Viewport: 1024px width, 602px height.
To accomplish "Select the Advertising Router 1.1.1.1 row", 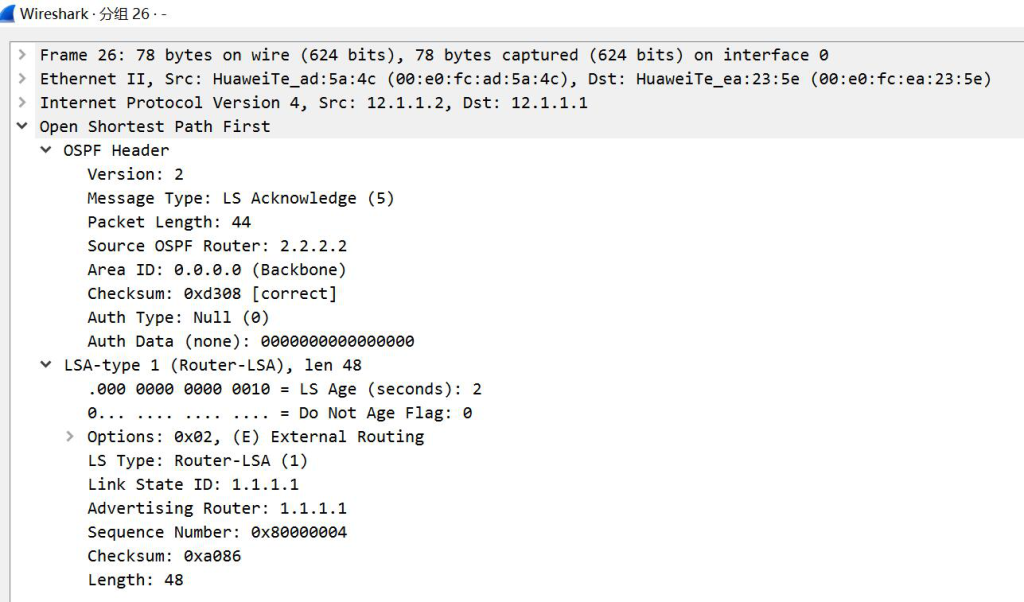I will point(217,508).
